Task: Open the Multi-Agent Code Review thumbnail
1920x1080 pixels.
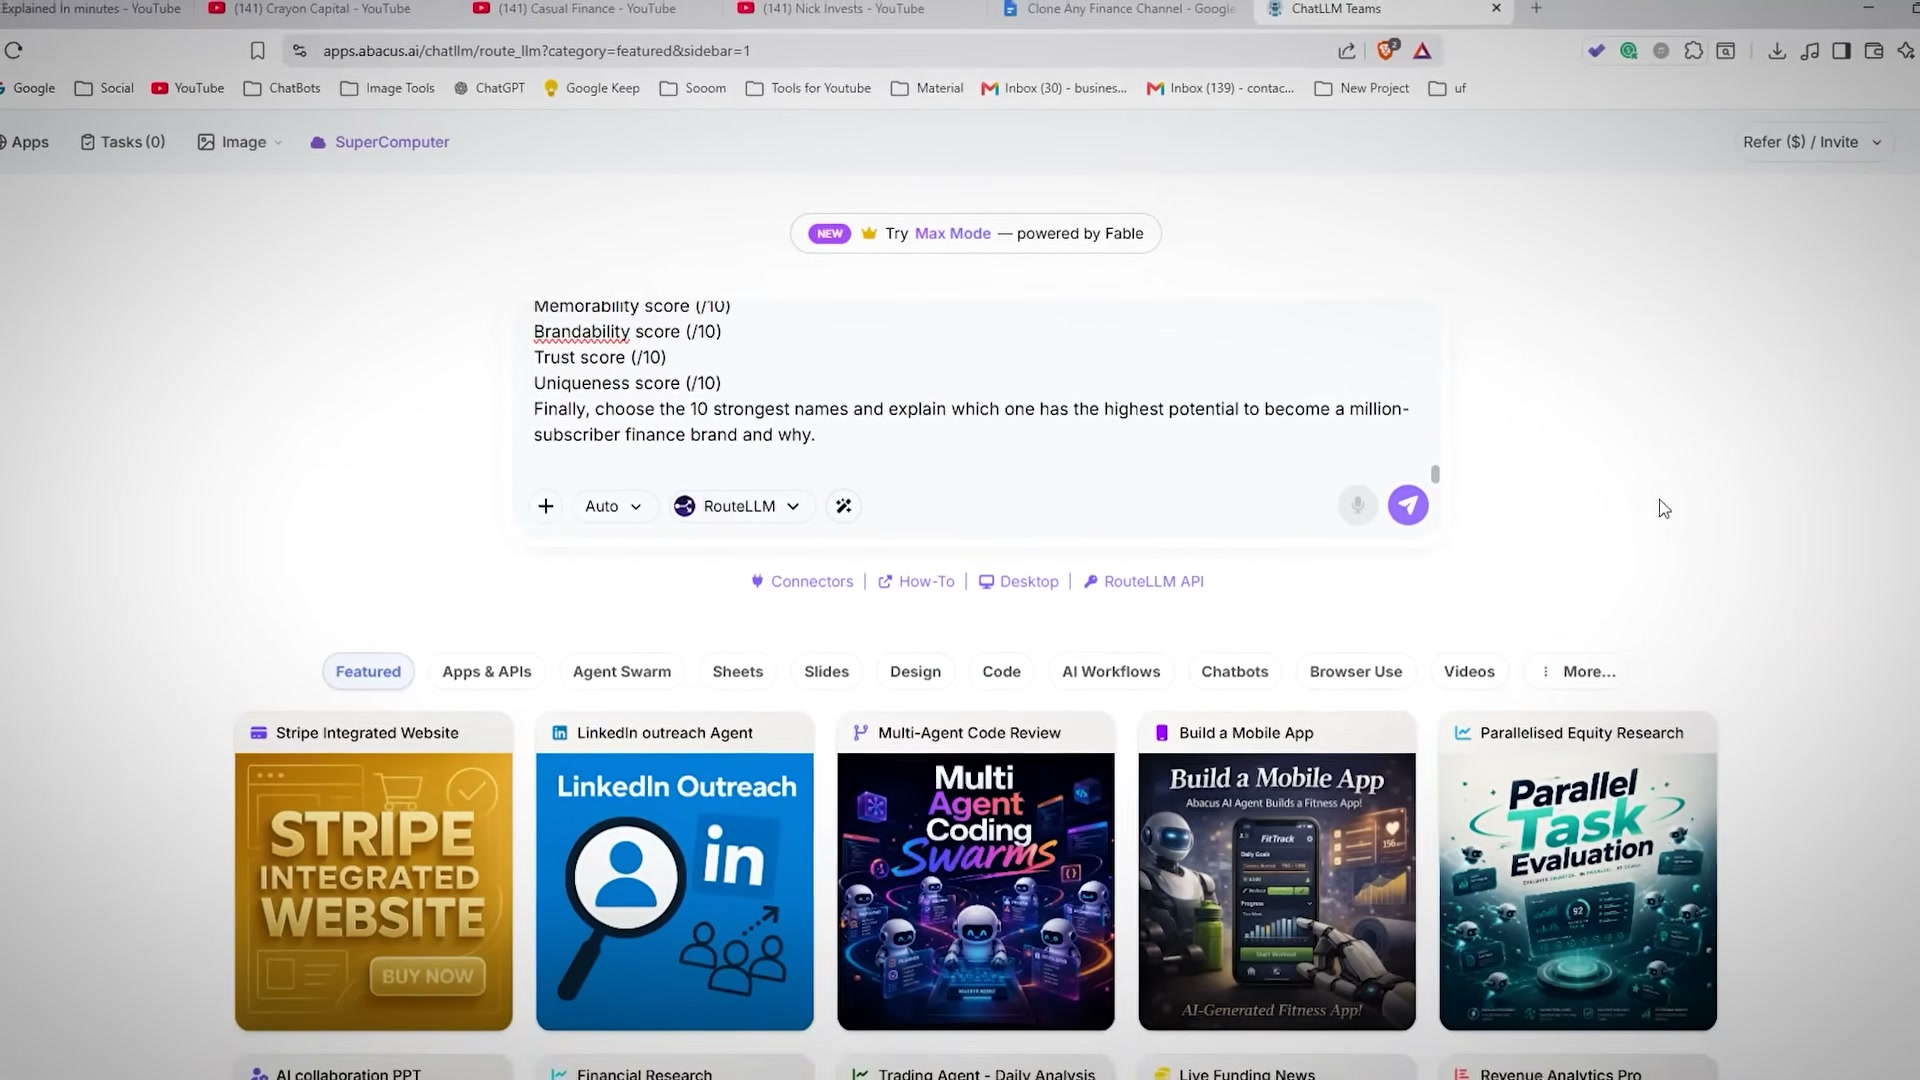Action: pyautogui.click(x=976, y=891)
